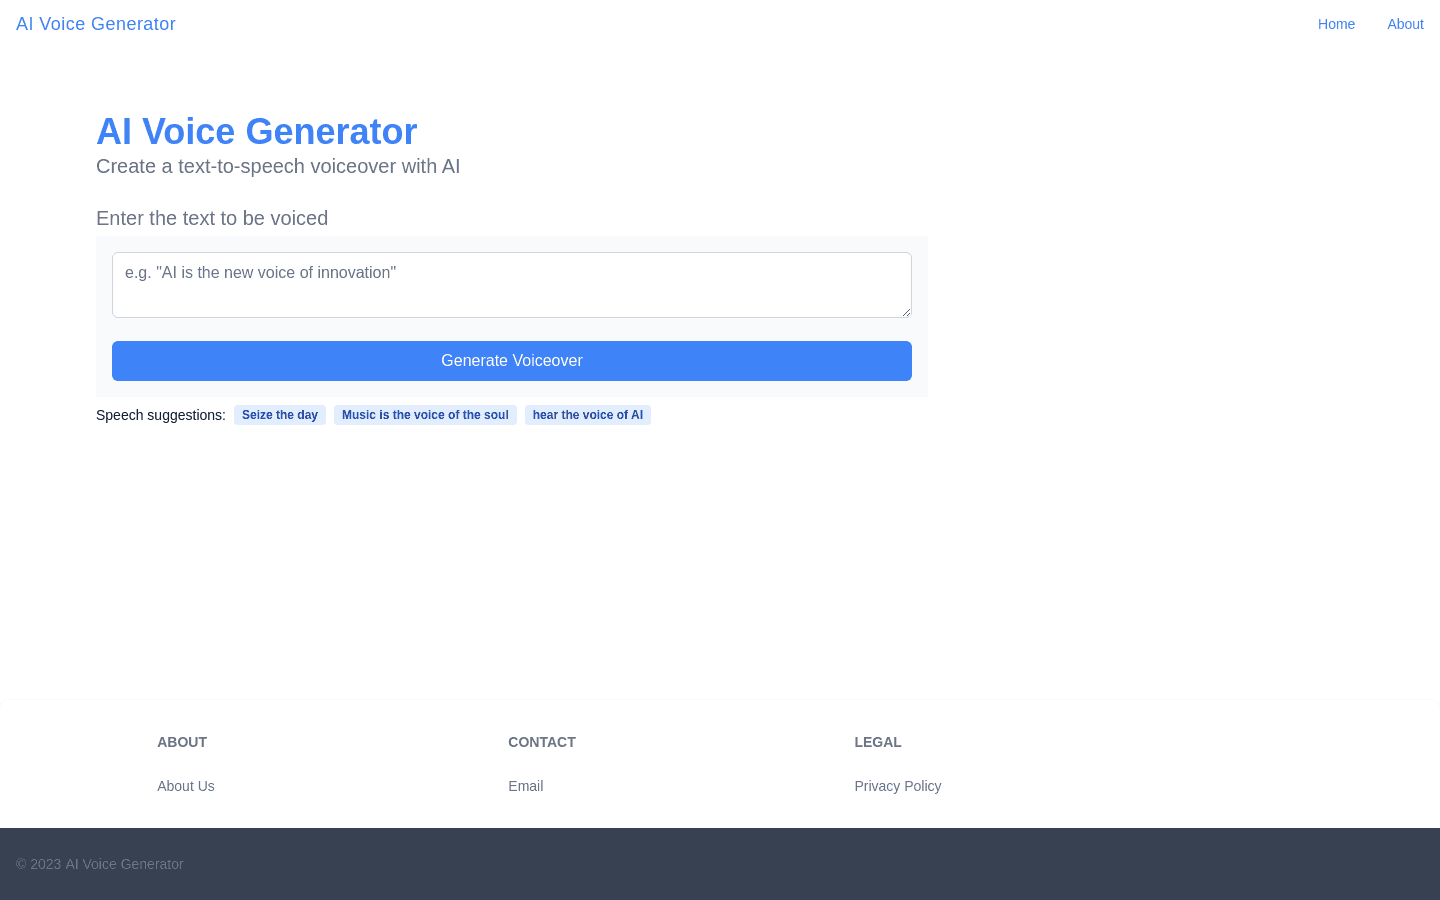Click the "Enter the text to be voiced" label

(x=212, y=218)
